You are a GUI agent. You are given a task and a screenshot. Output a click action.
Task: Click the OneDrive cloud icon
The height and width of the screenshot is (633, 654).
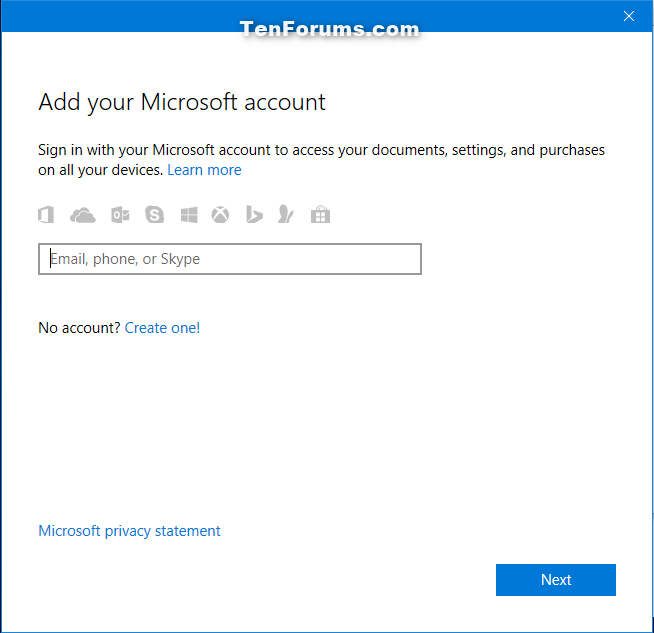tap(83, 216)
